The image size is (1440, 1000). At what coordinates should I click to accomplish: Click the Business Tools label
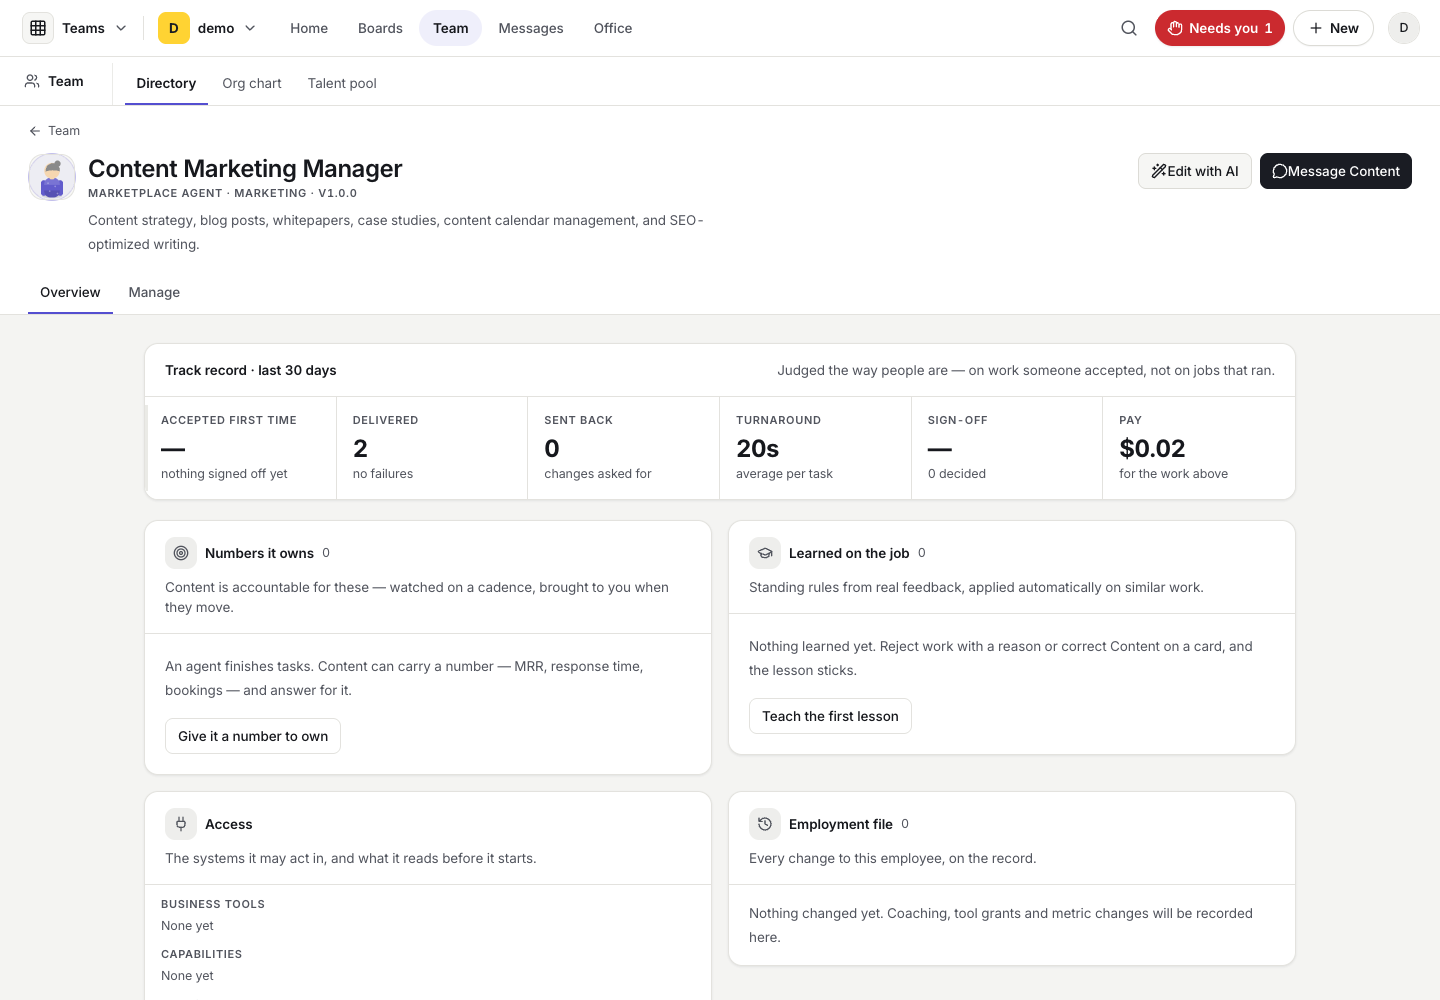pyautogui.click(x=213, y=904)
